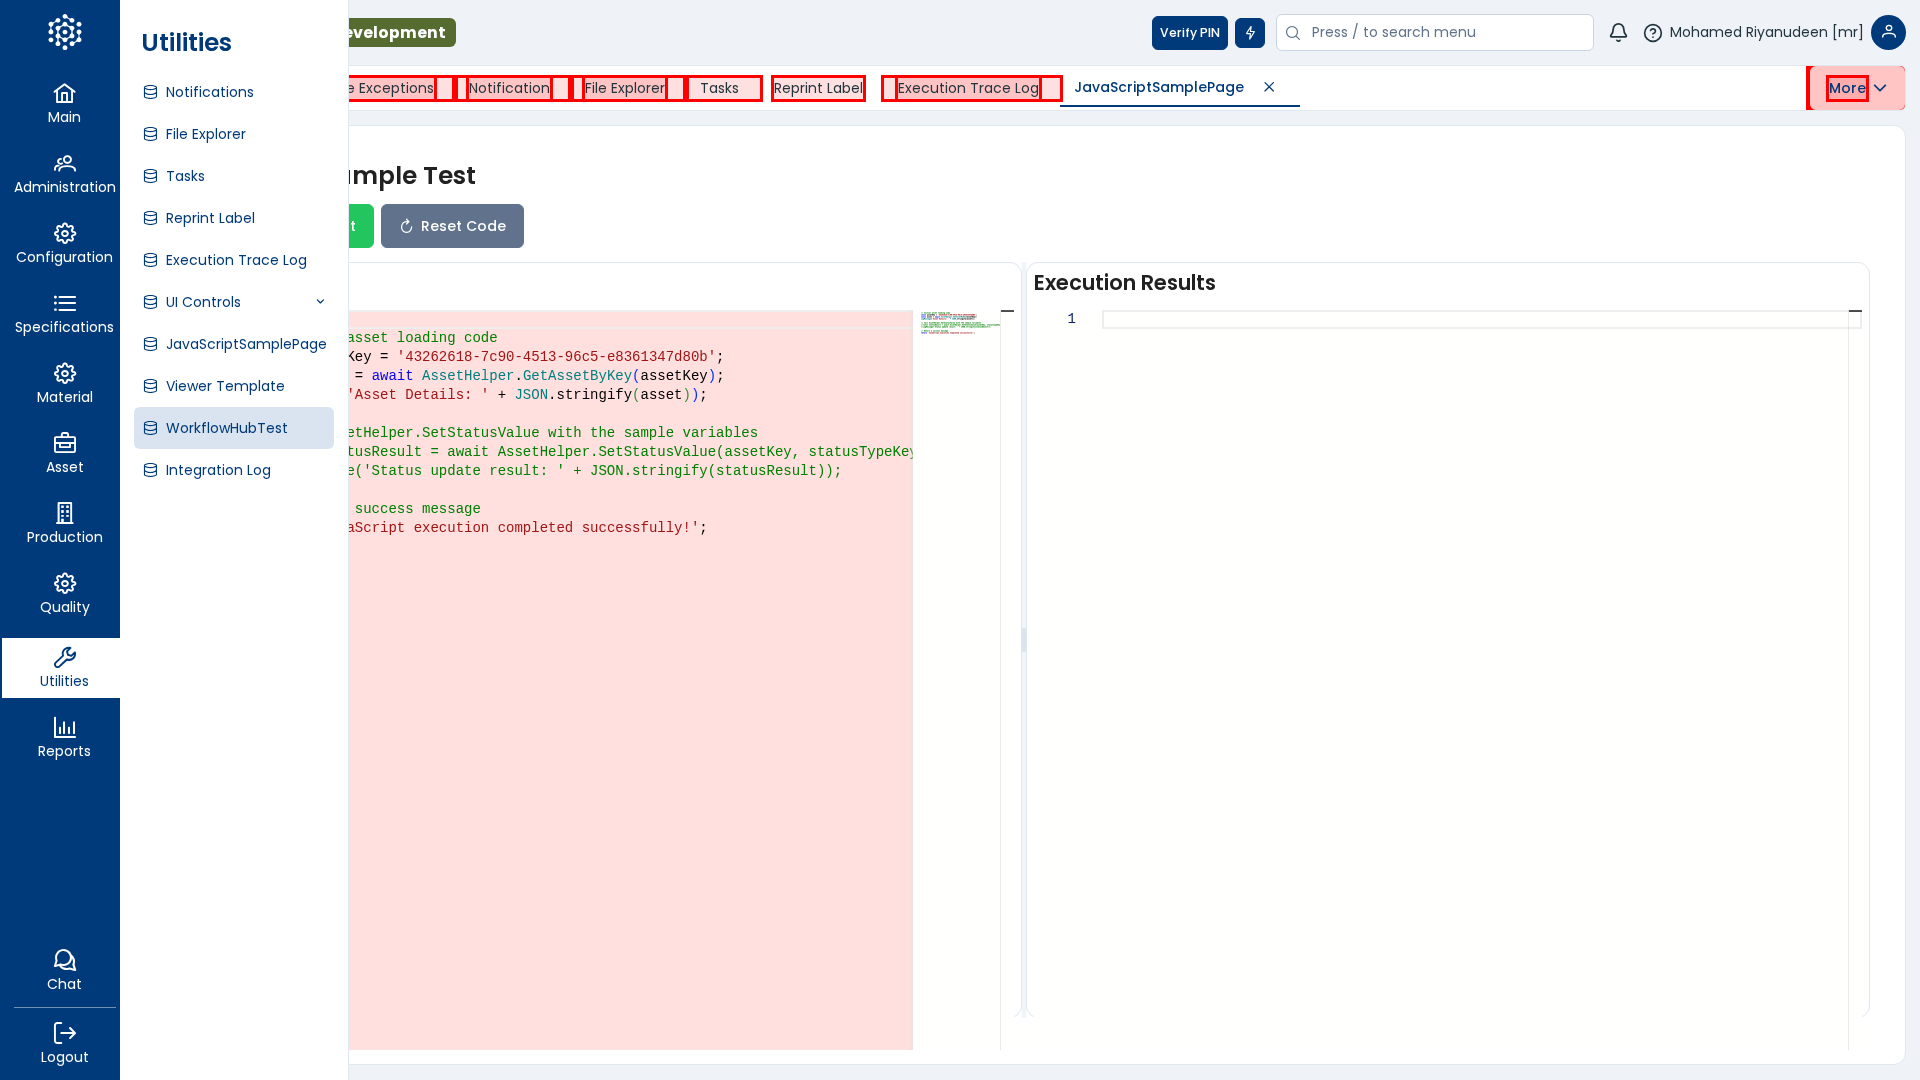Image resolution: width=1920 pixels, height=1080 pixels.
Task: Click the Verify PIN button
Action: [x=1189, y=33]
